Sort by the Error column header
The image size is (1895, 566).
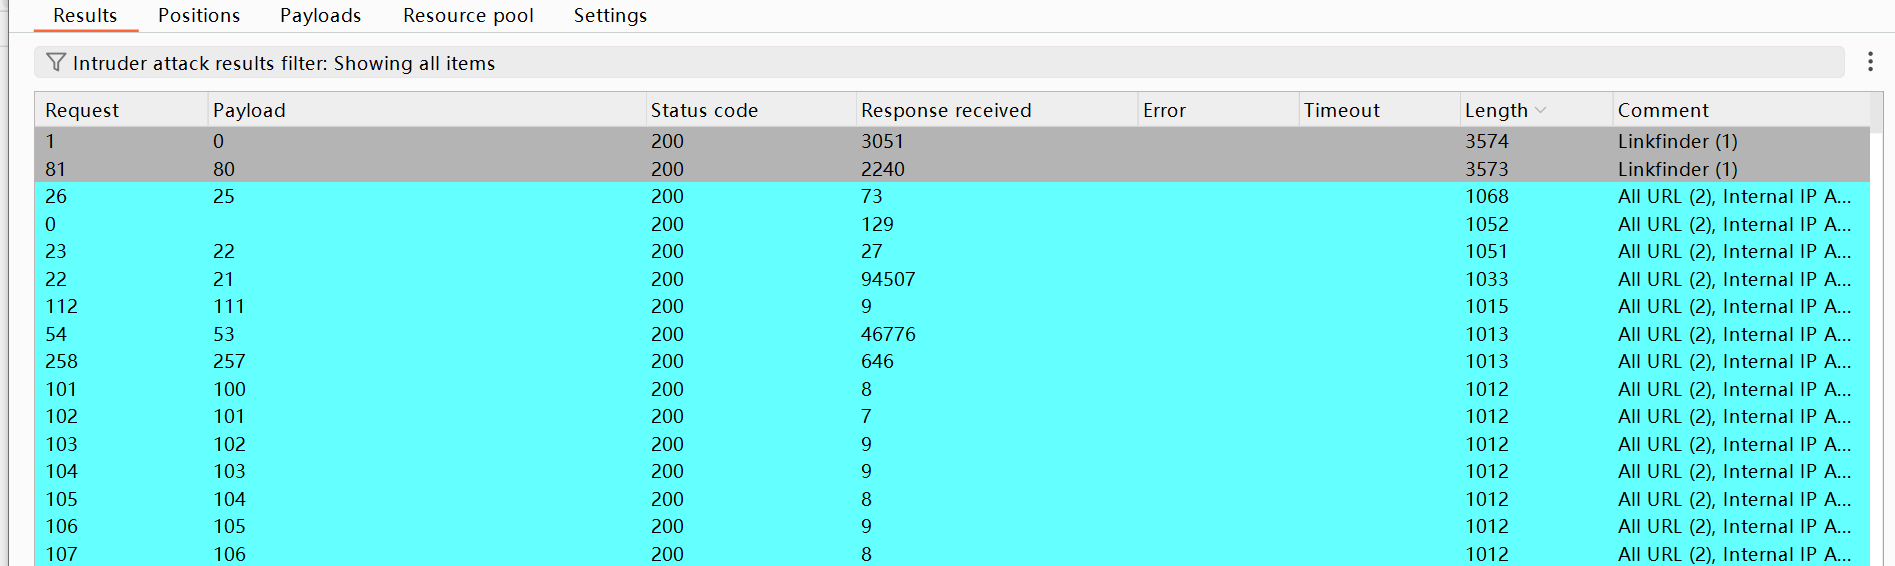click(x=1218, y=110)
